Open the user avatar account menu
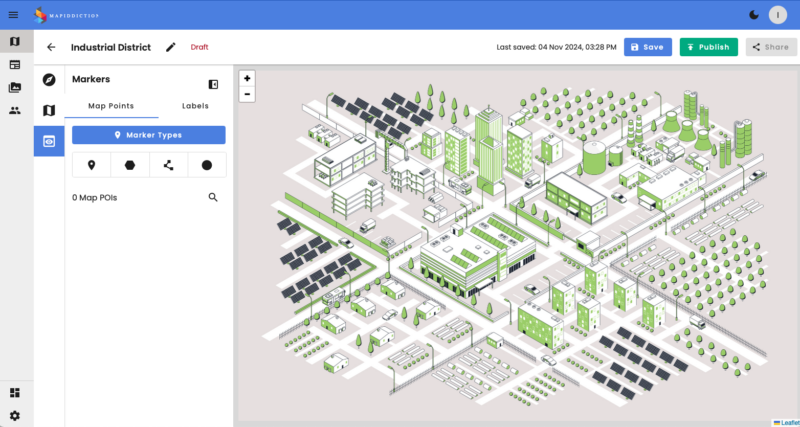The height and width of the screenshot is (427, 800). tap(778, 14)
